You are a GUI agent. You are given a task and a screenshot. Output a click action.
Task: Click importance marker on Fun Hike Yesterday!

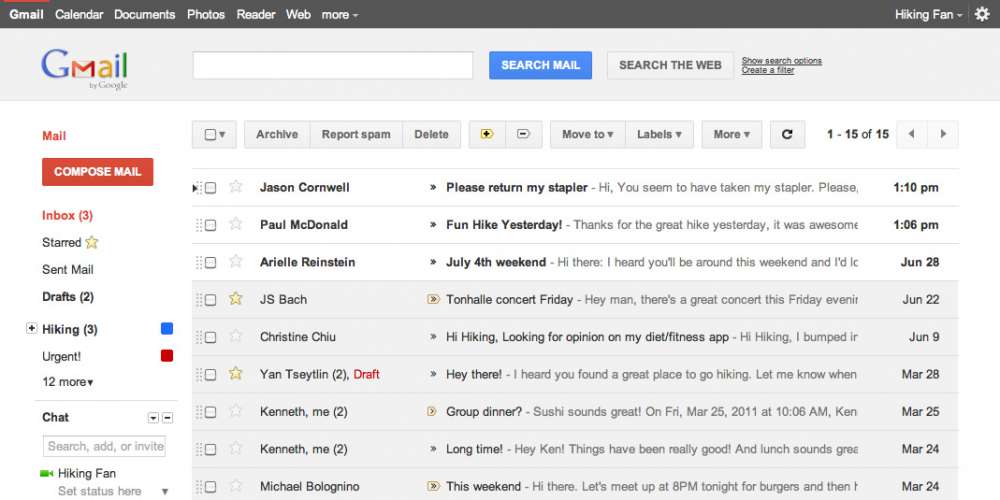pos(433,224)
